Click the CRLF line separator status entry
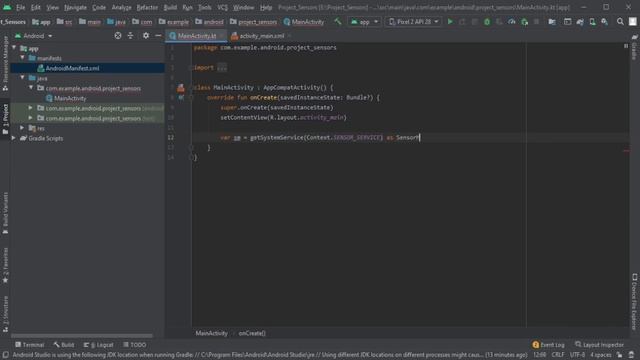This screenshot has width=640, height=360. click(x=558, y=355)
